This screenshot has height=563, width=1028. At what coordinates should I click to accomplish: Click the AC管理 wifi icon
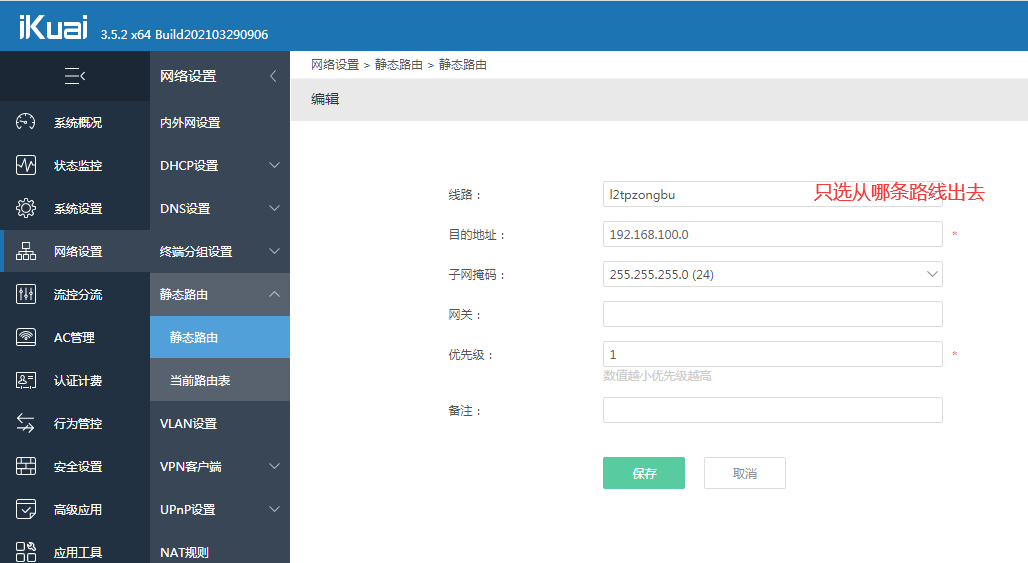[26, 337]
